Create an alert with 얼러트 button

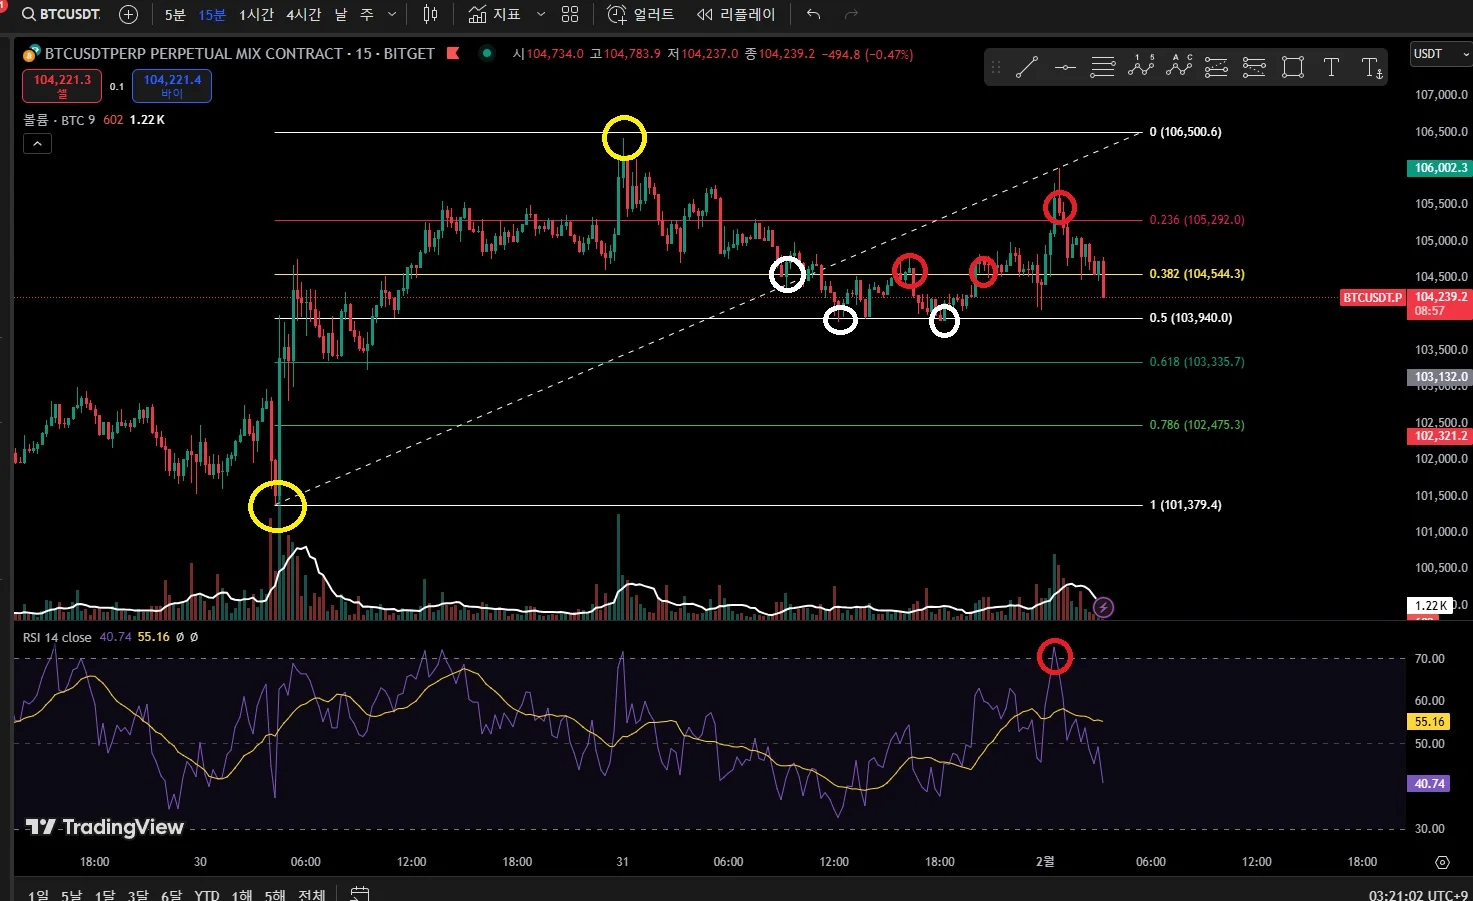click(641, 14)
